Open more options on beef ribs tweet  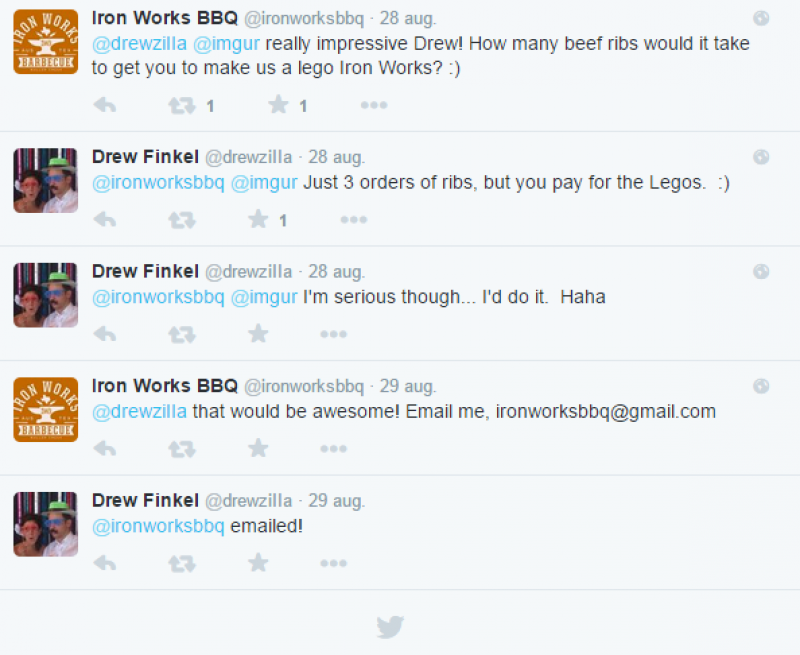(374, 105)
